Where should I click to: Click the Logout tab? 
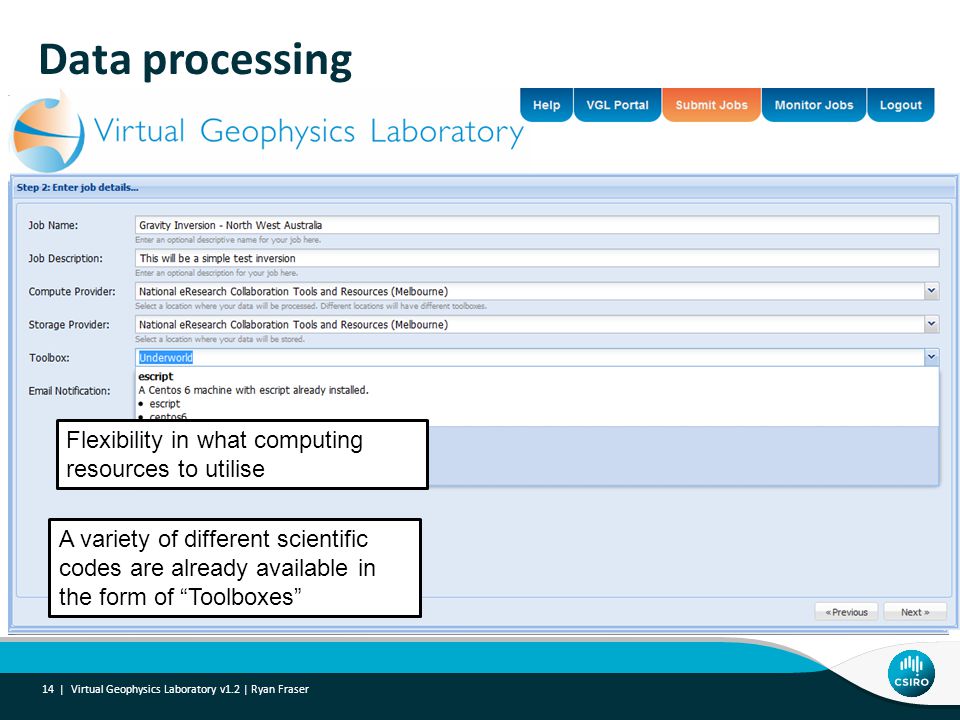click(901, 105)
